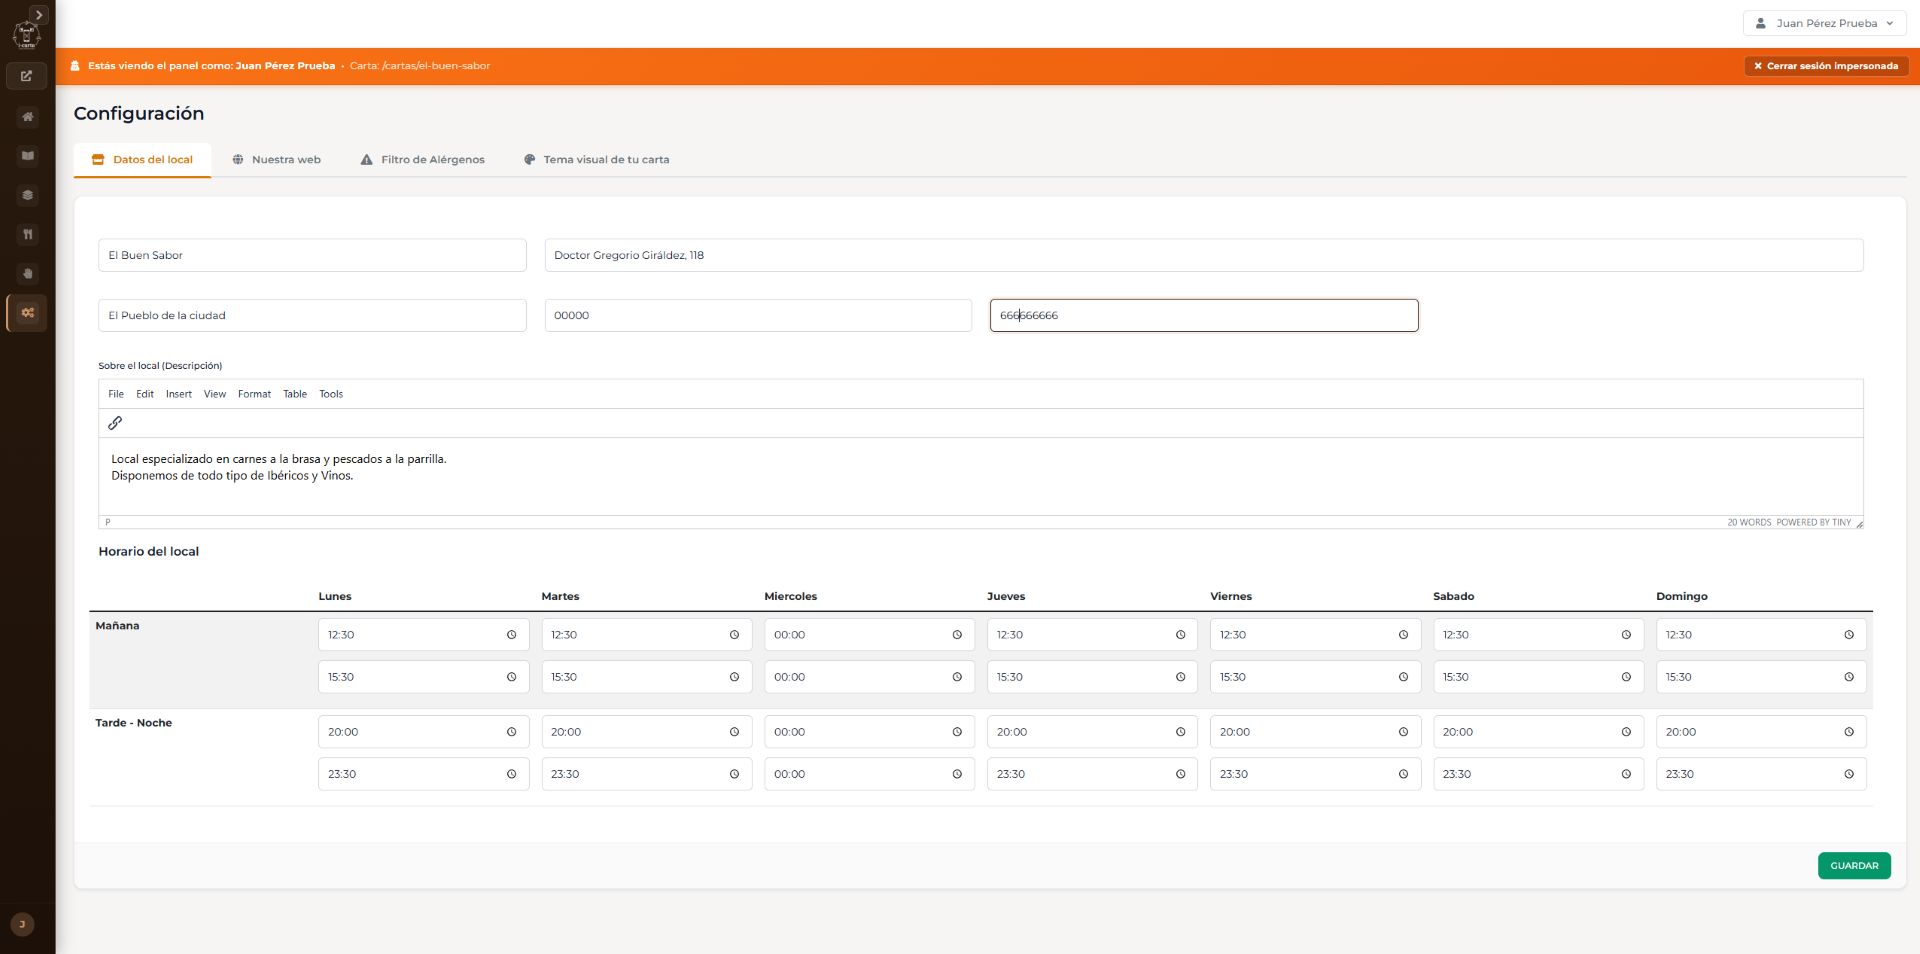
Task: Click the i-carta logo in sidebar
Action: tap(26, 36)
